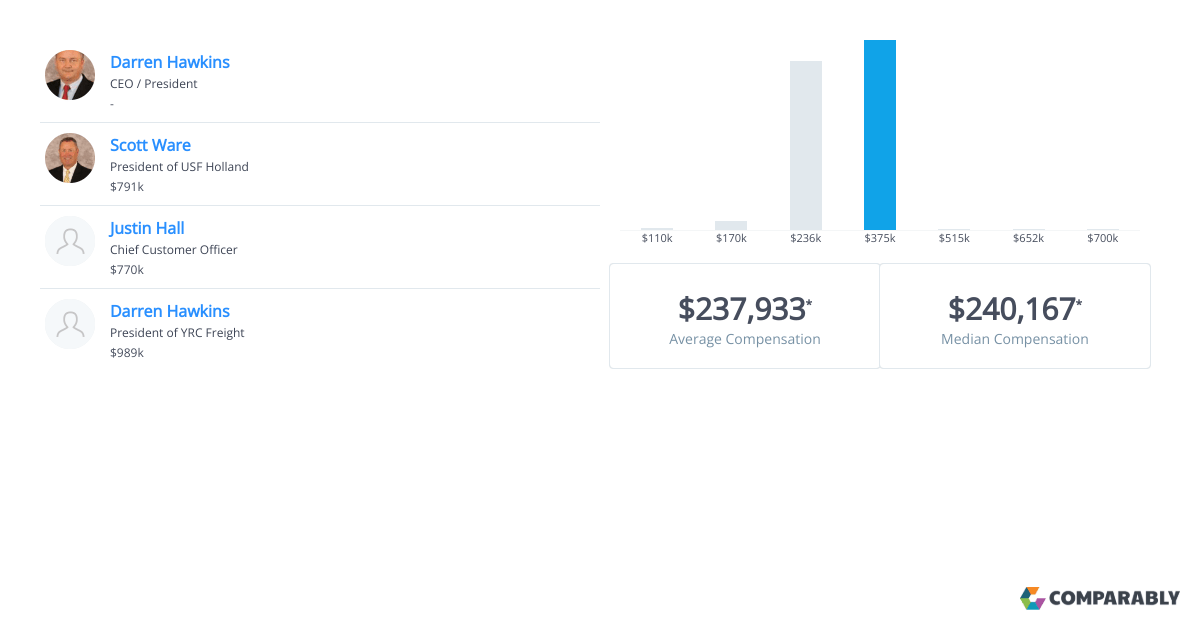This screenshot has height=630, width=1200.
Task: Click the $515k axis label
Action: (x=954, y=238)
